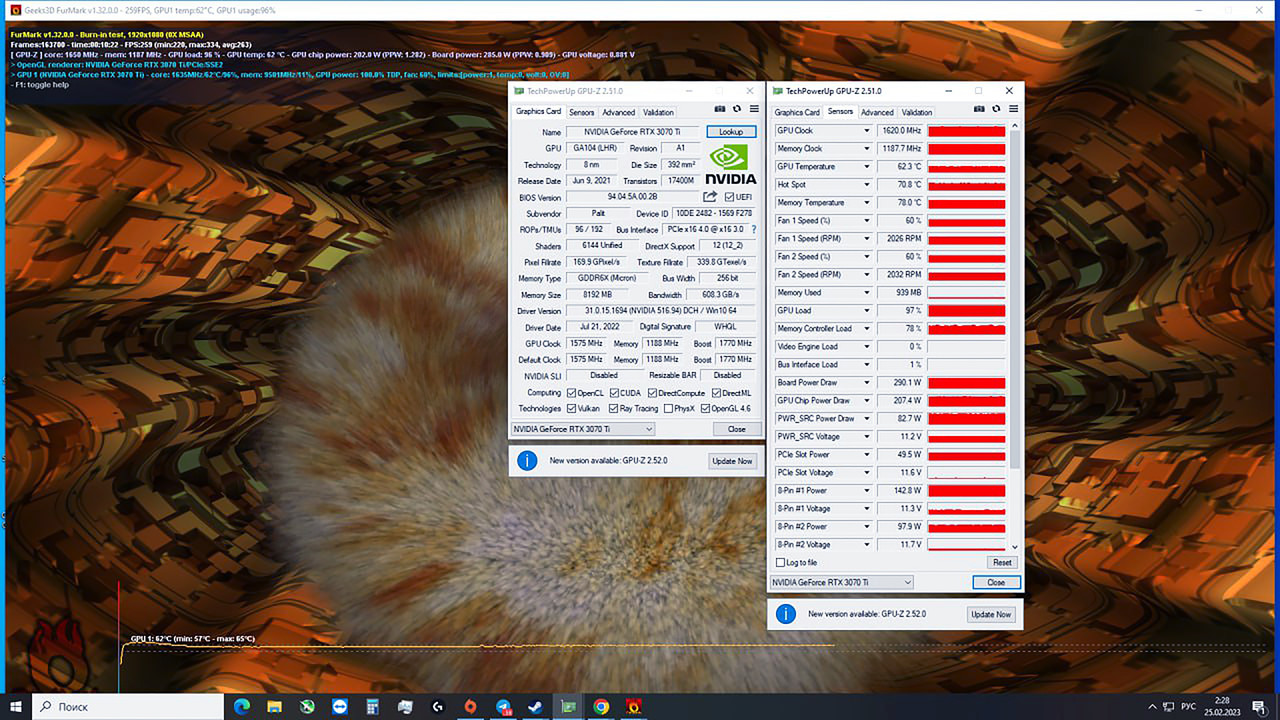
Task: Open Steam from the taskbar
Action: (535, 706)
